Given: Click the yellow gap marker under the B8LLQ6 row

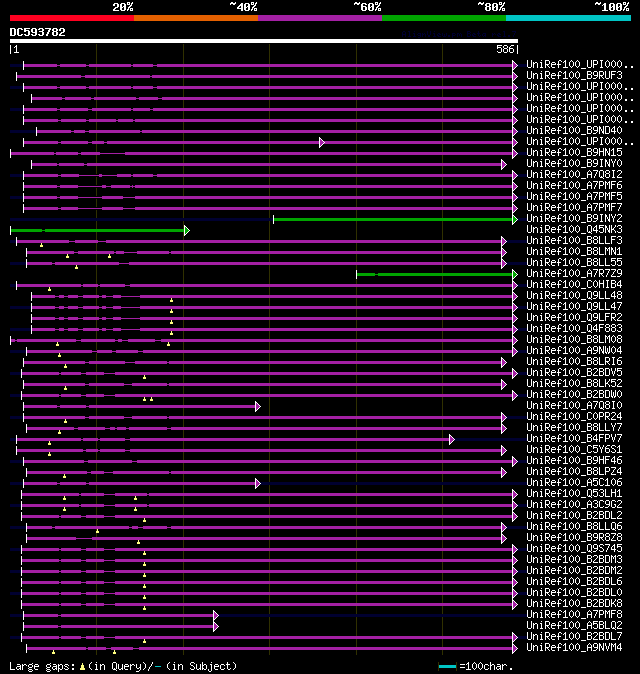Looking at the screenshot, I should 98,531.
